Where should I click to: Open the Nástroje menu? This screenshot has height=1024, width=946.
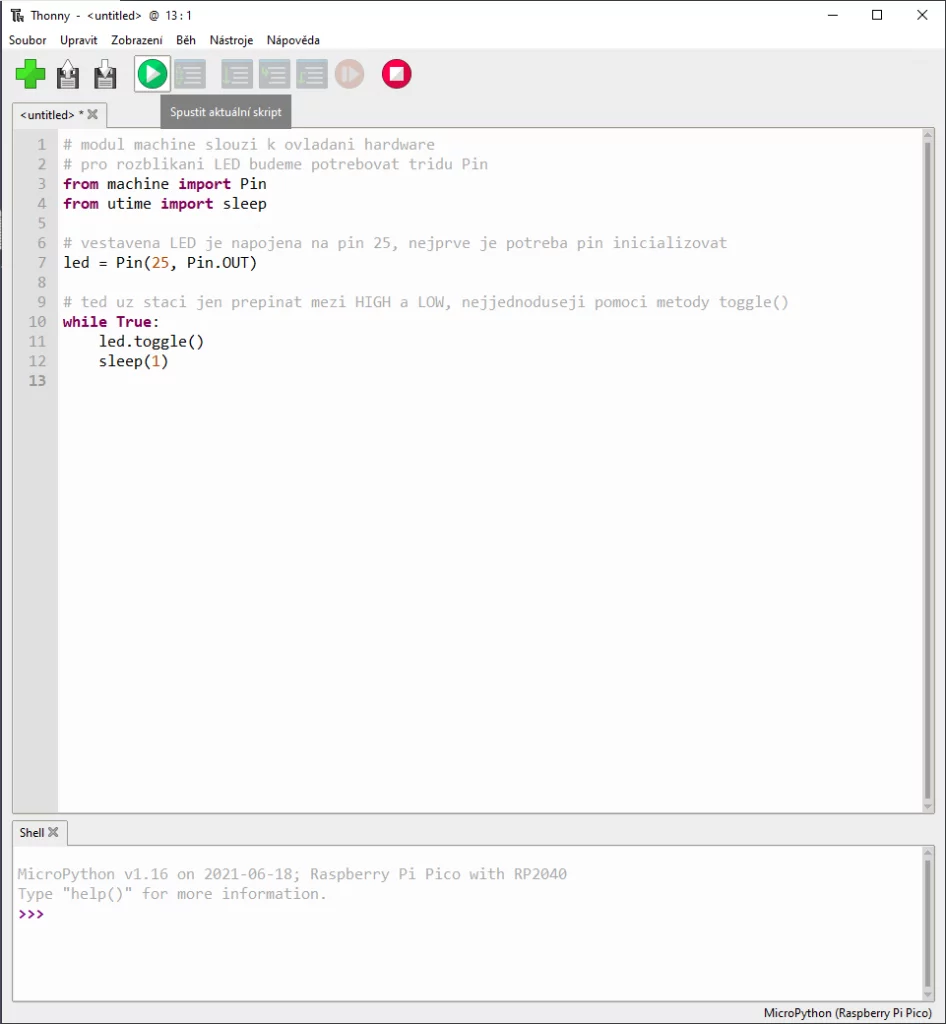click(231, 40)
